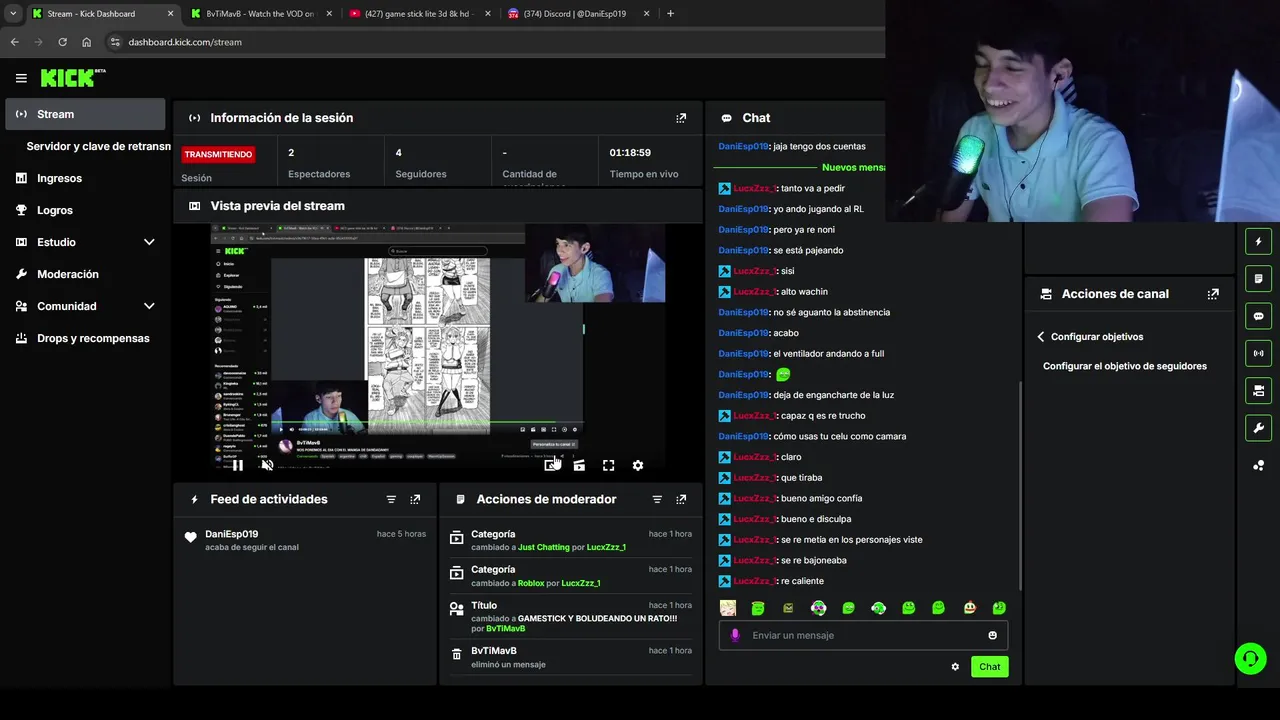Viewport: 1280px width, 720px height.
Task: Click the Título cambiado moderator entry
Action: 570,617
